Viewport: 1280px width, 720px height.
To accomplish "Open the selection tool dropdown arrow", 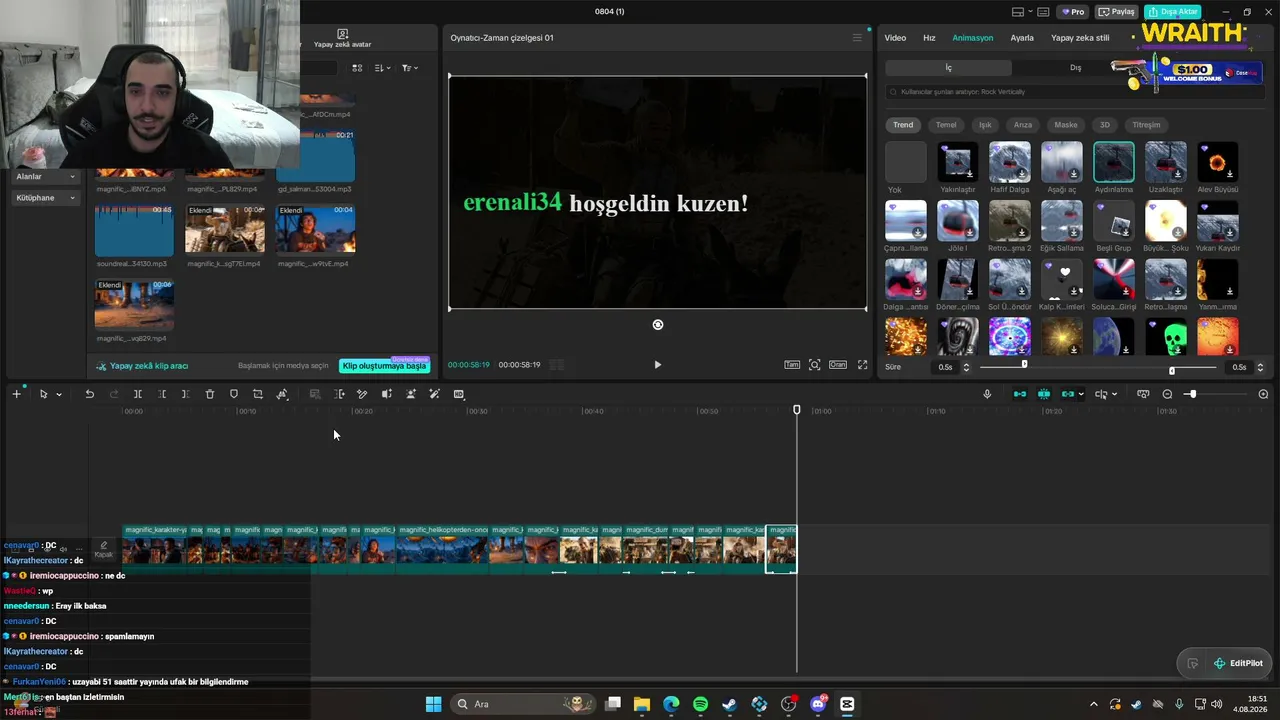I will (x=59, y=395).
